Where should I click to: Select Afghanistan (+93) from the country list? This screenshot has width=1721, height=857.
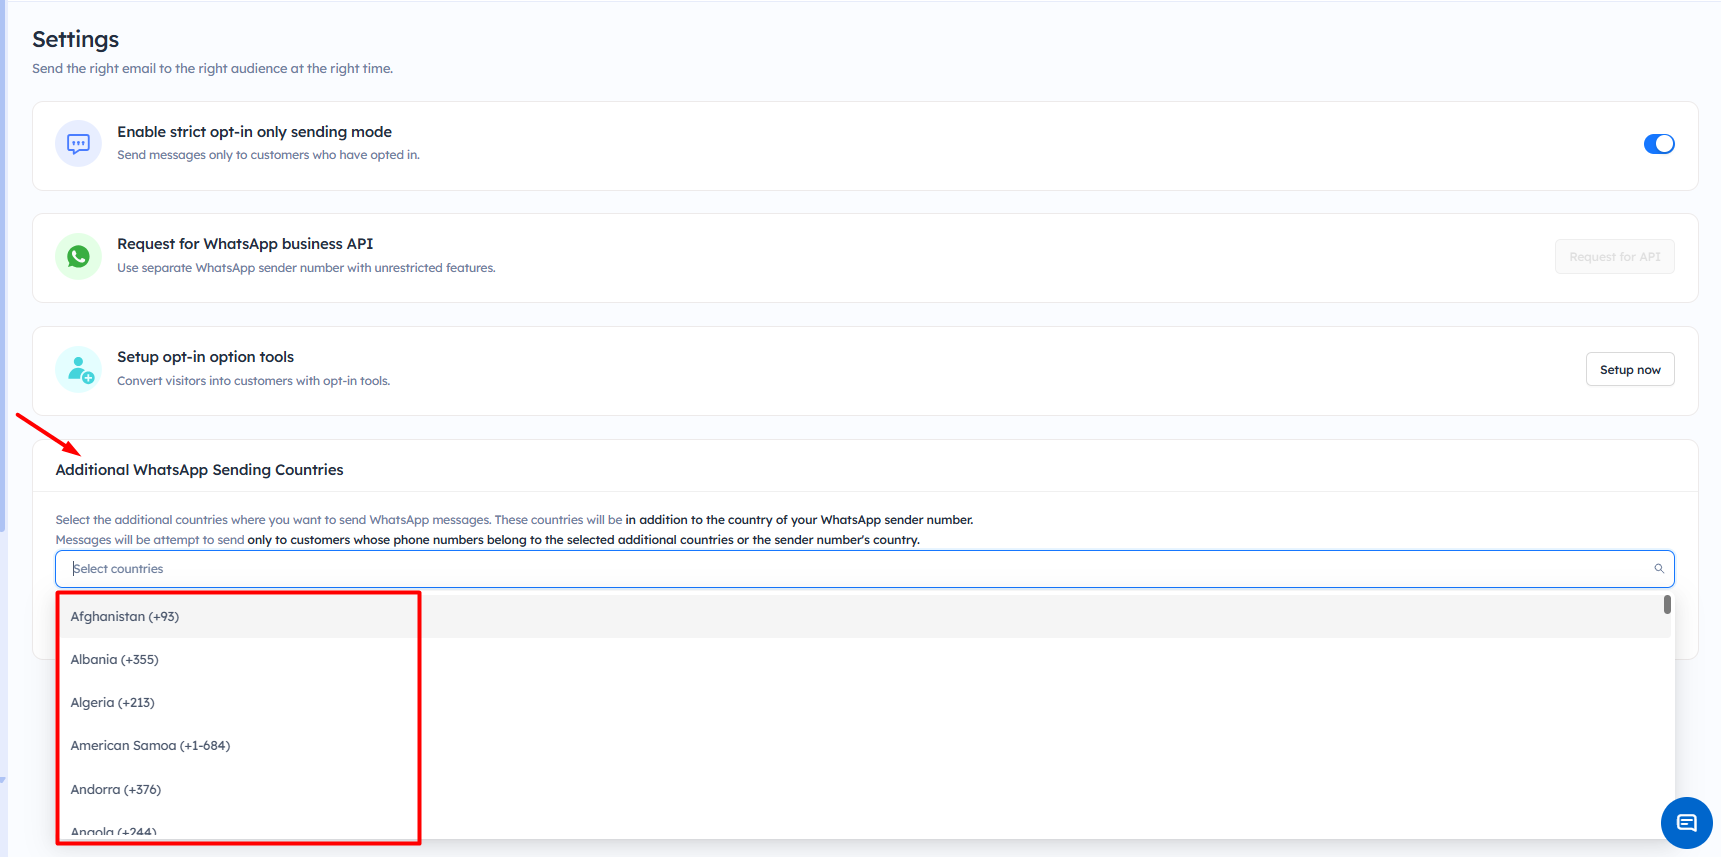point(125,617)
